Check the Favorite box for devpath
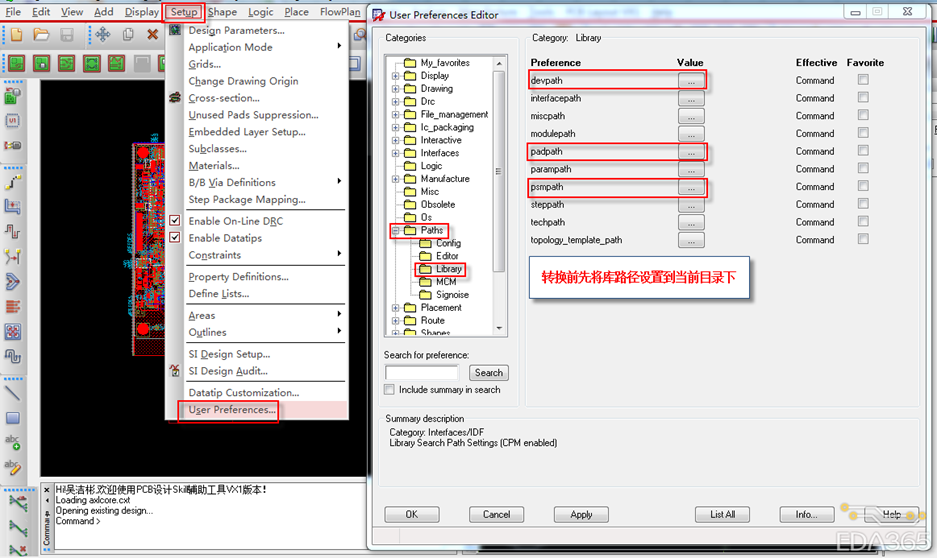 [862, 81]
